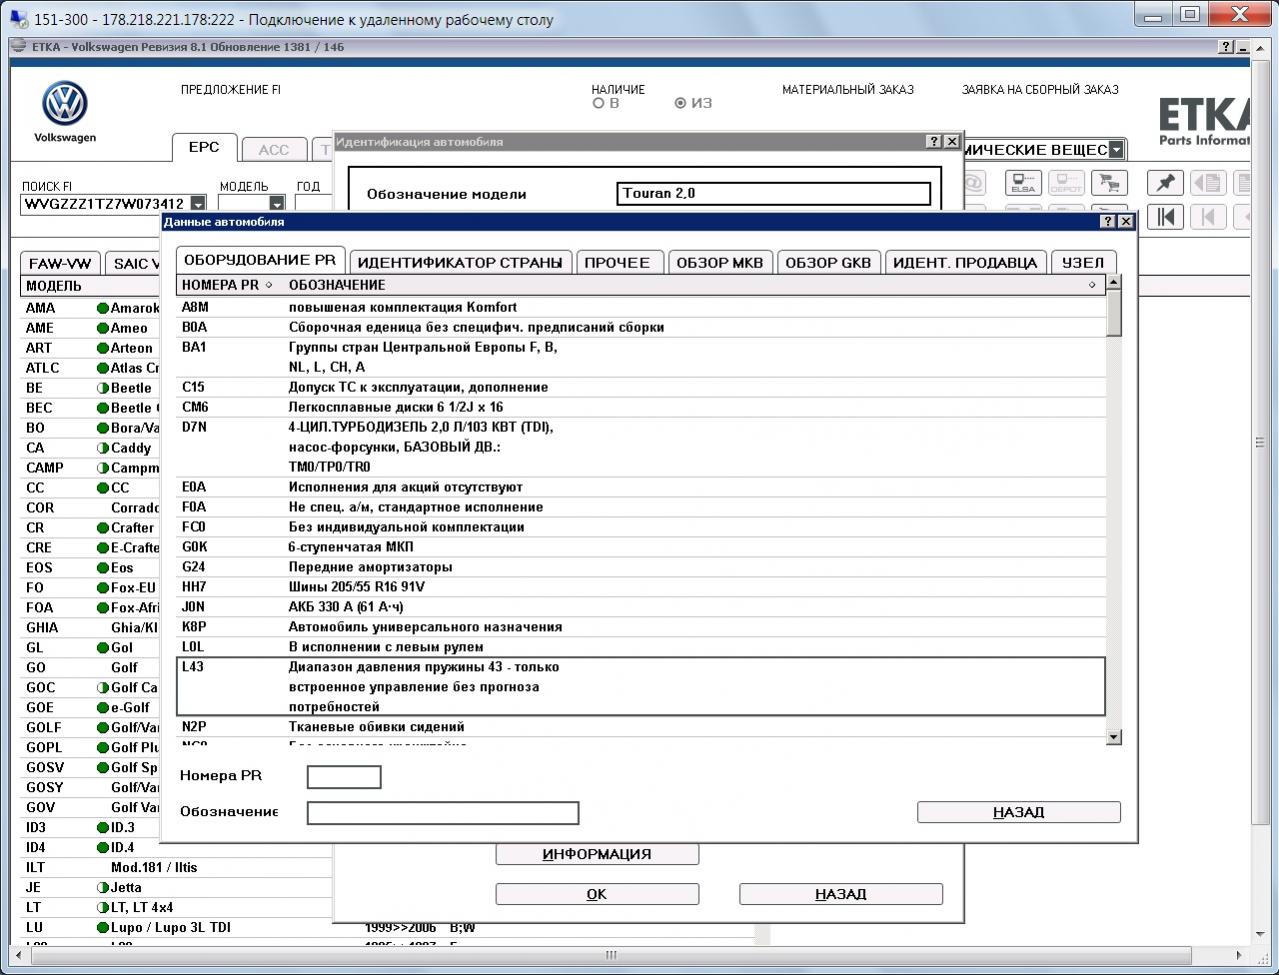Click the remote desktop title bar icon

click(18, 19)
